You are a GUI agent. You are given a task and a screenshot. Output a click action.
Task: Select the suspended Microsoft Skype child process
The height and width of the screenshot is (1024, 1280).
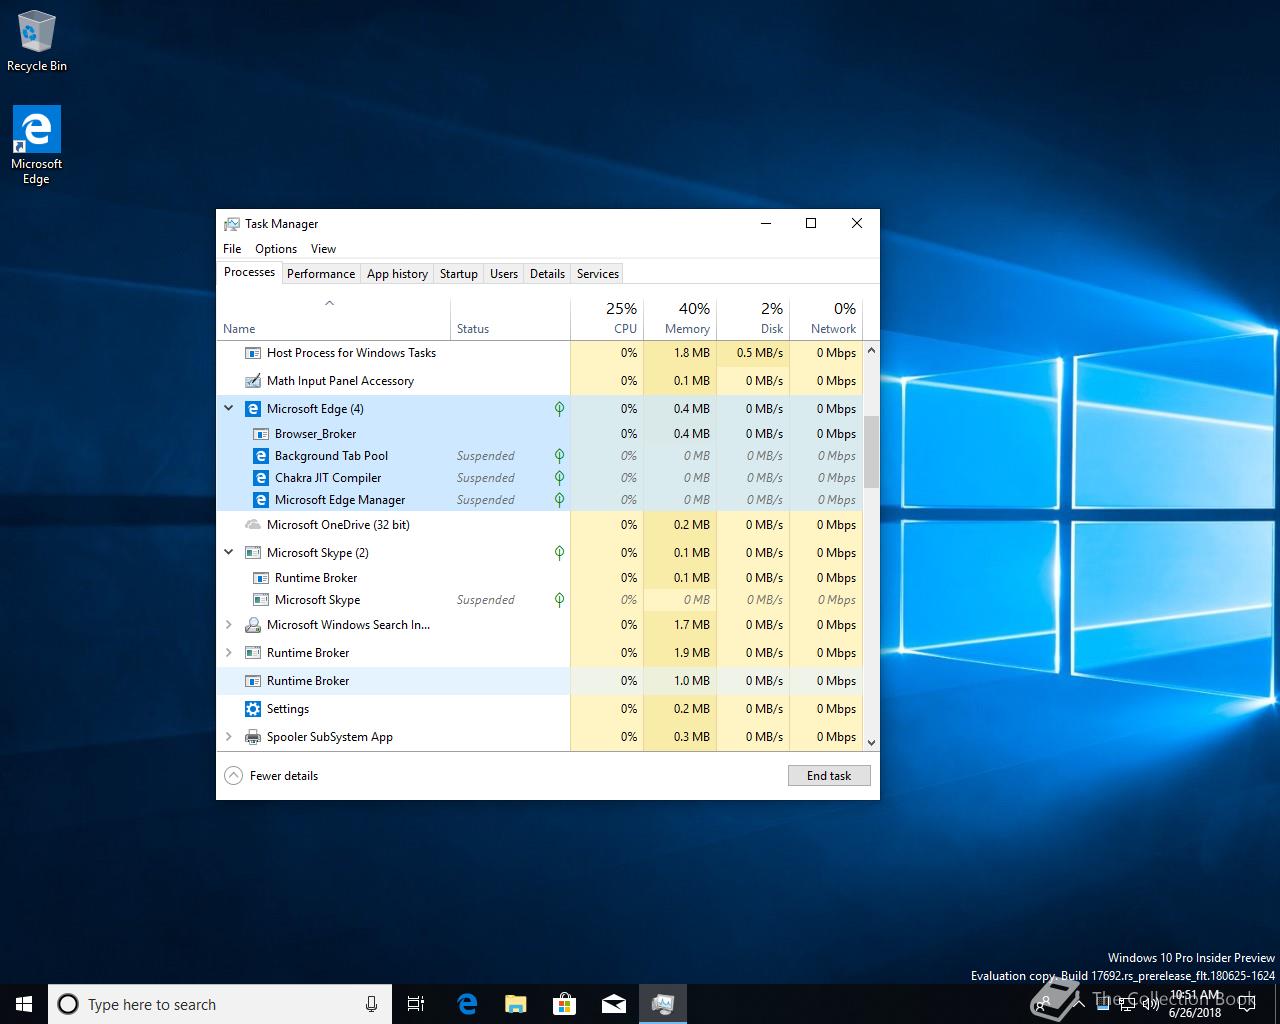point(540,600)
